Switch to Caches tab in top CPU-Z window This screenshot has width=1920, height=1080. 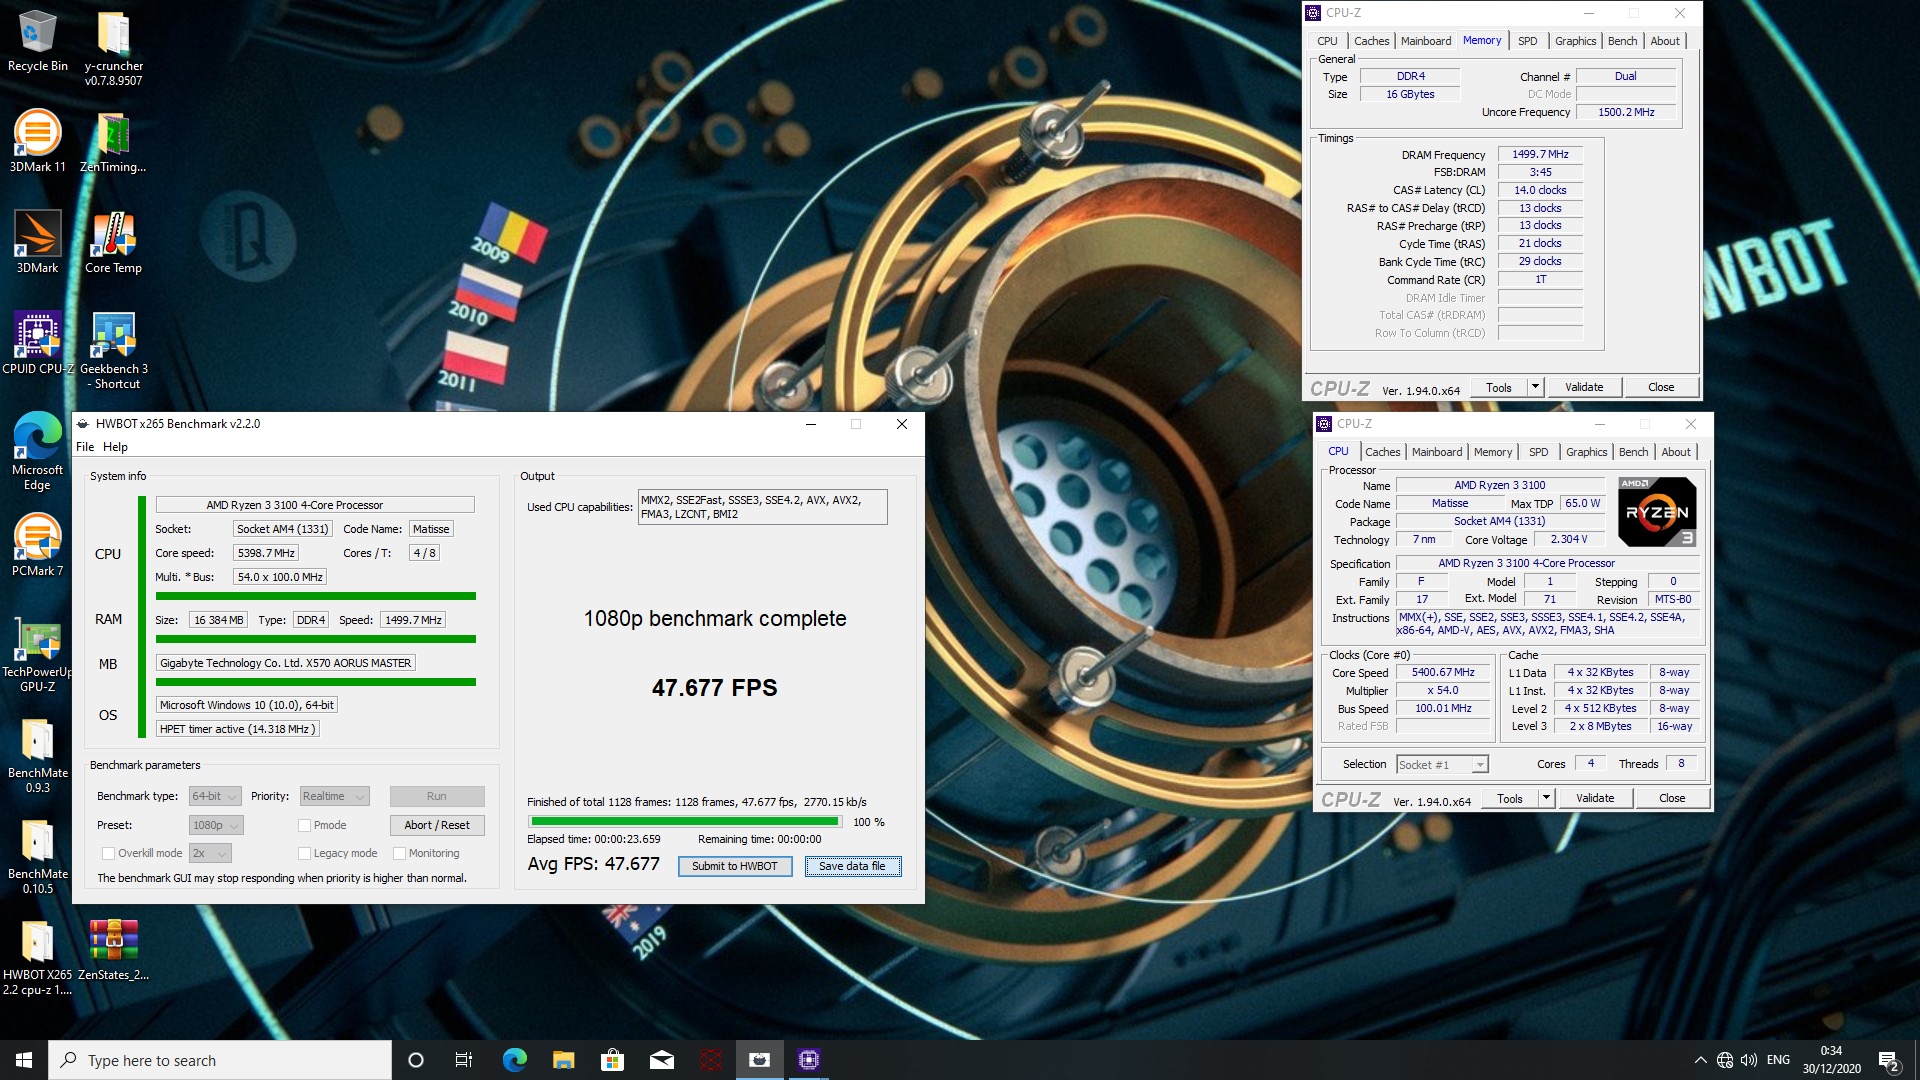click(x=1371, y=41)
